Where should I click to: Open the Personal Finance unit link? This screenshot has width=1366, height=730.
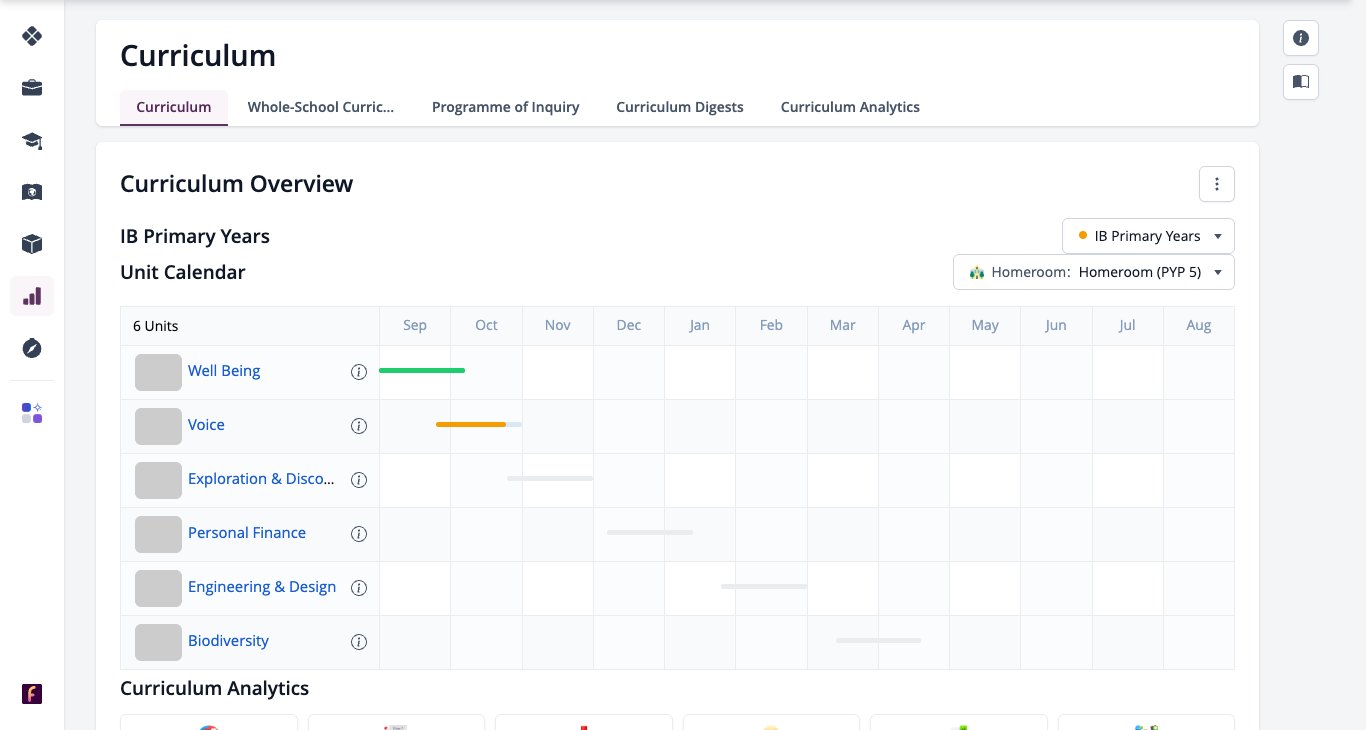[x=247, y=533]
